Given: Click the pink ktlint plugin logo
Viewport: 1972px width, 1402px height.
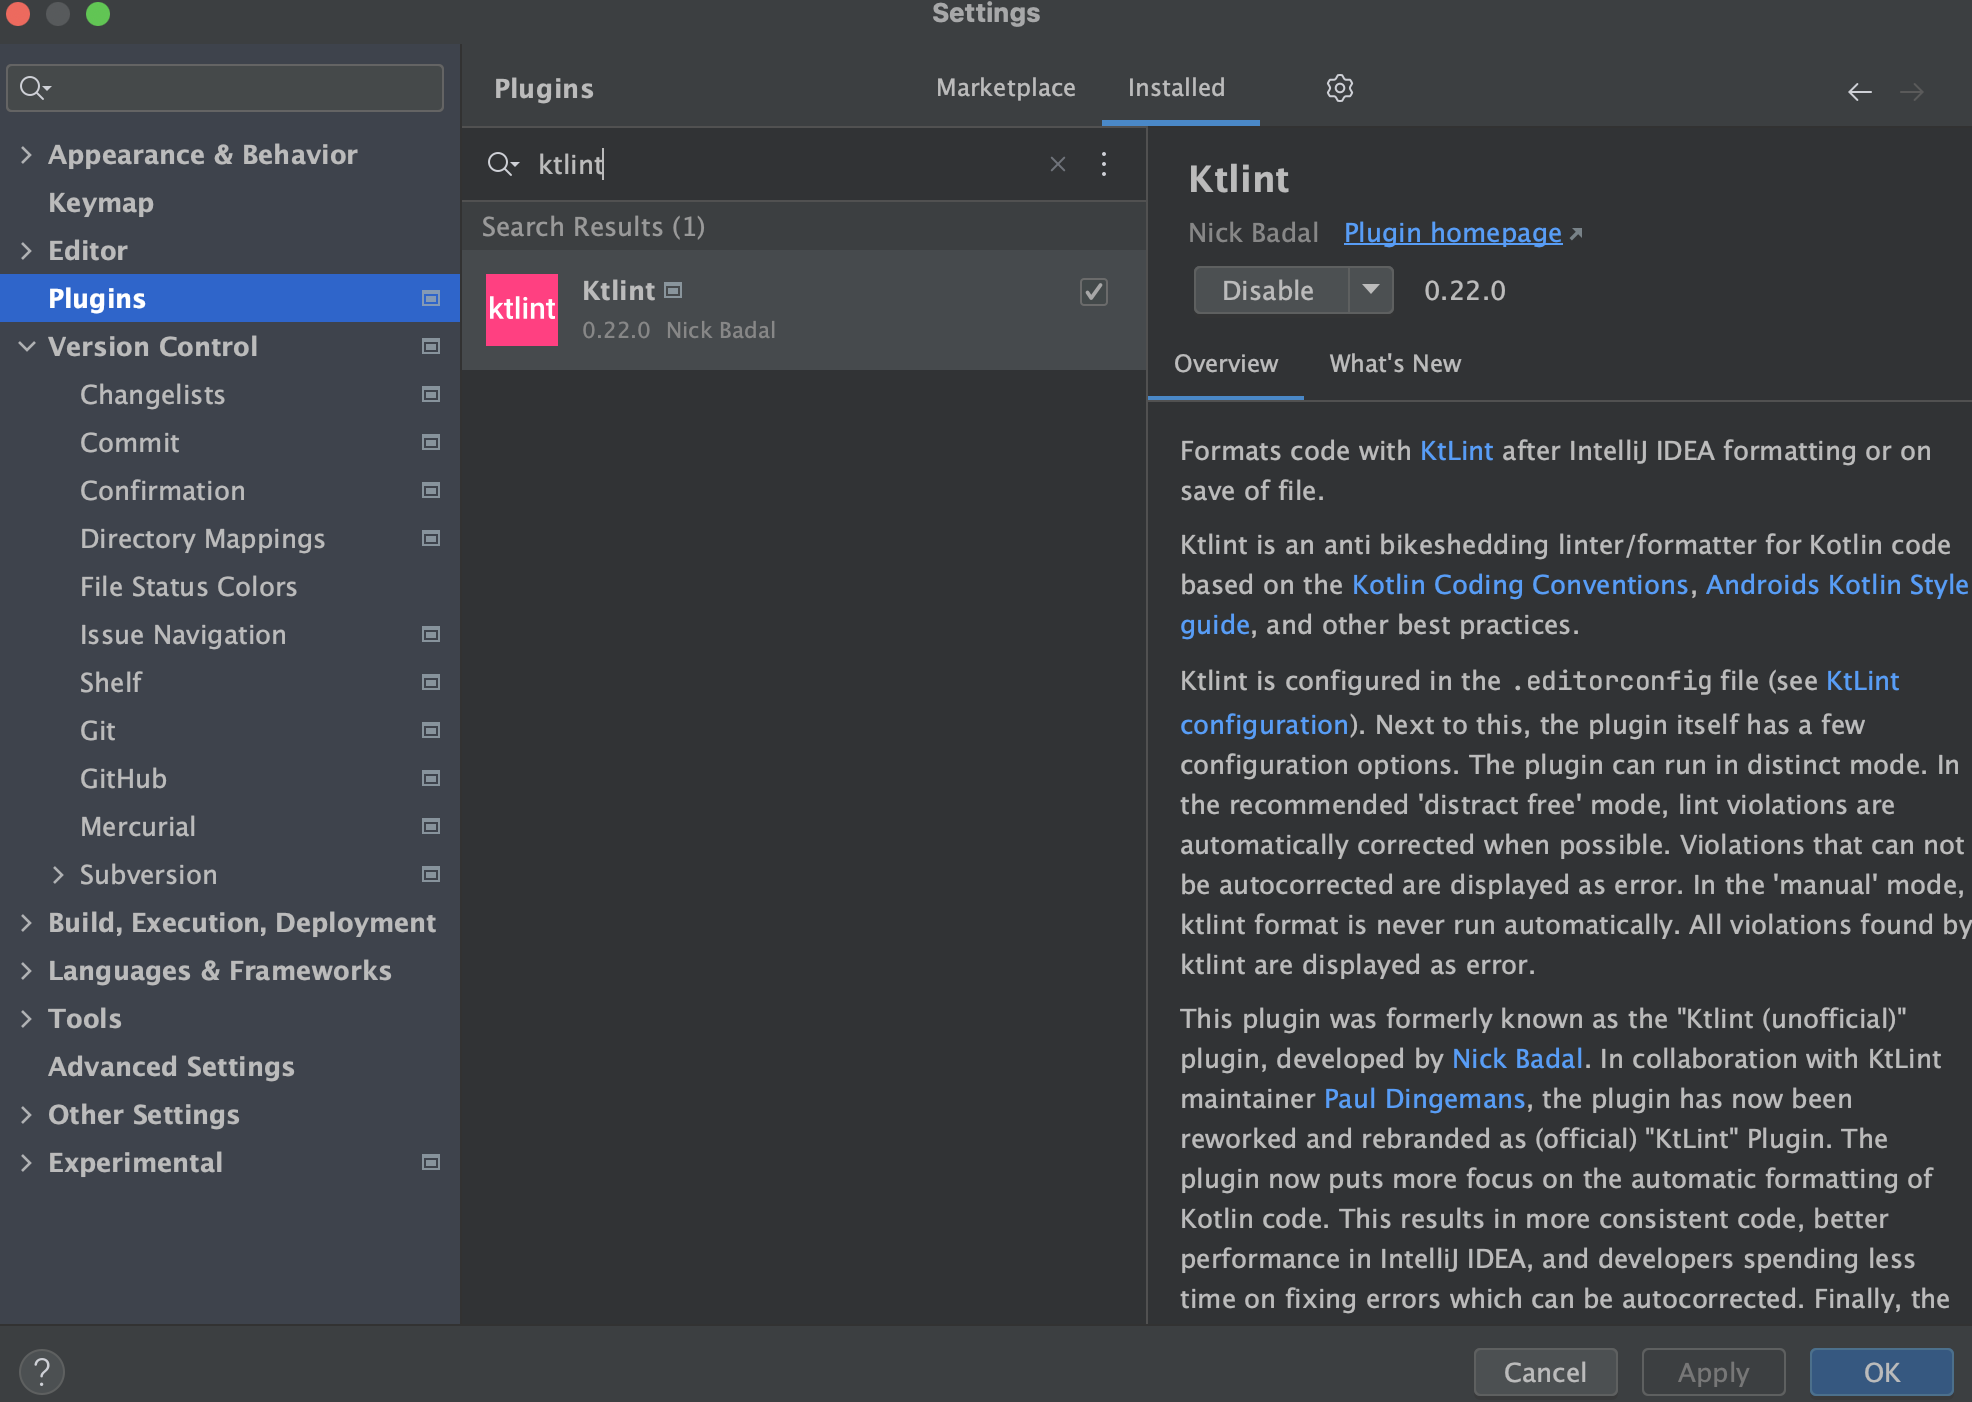Looking at the screenshot, I should pos(522,309).
